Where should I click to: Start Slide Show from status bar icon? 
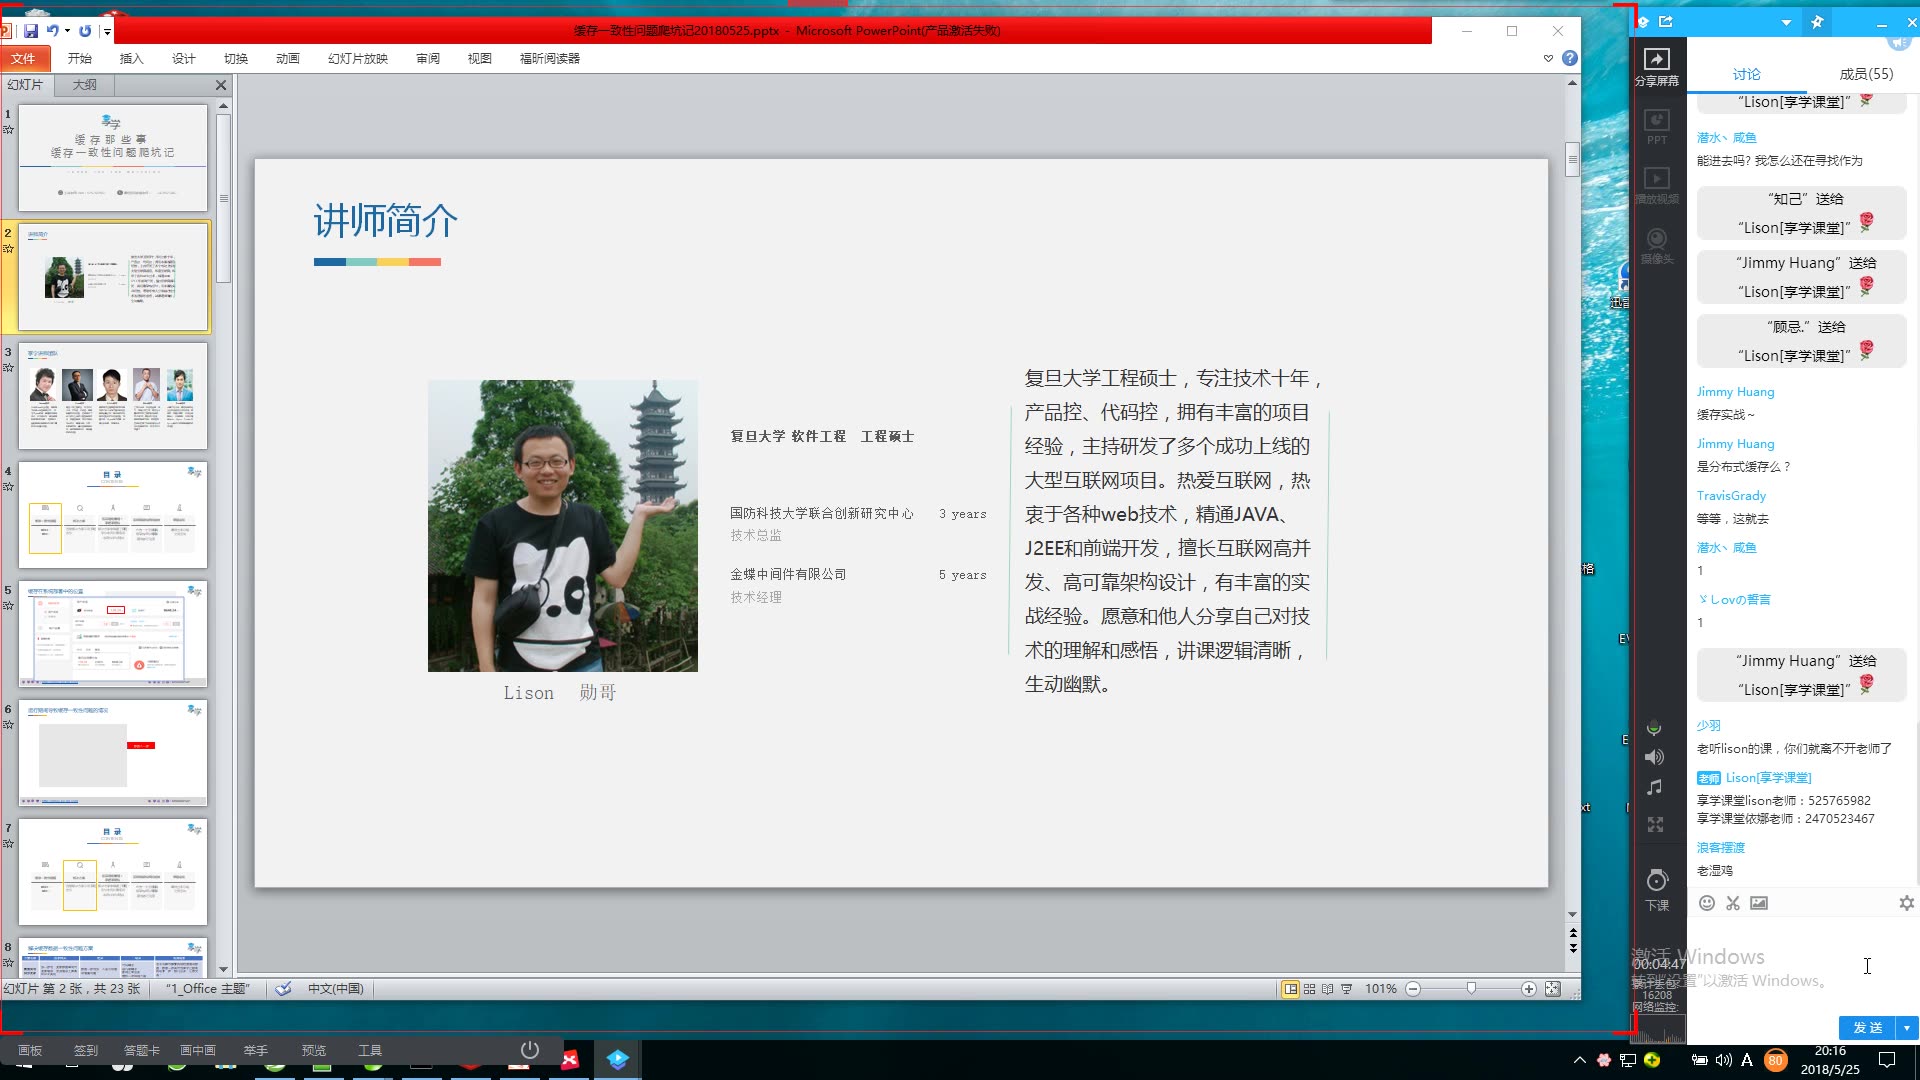pos(1346,989)
